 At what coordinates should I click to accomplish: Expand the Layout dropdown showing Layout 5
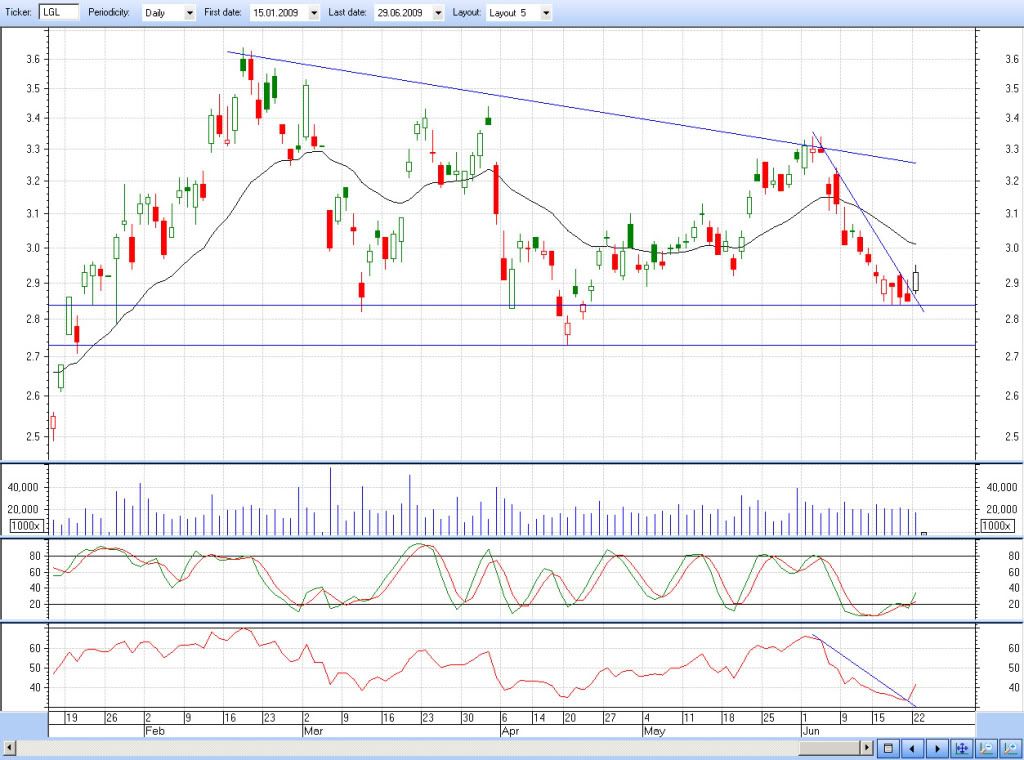pos(546,13)
